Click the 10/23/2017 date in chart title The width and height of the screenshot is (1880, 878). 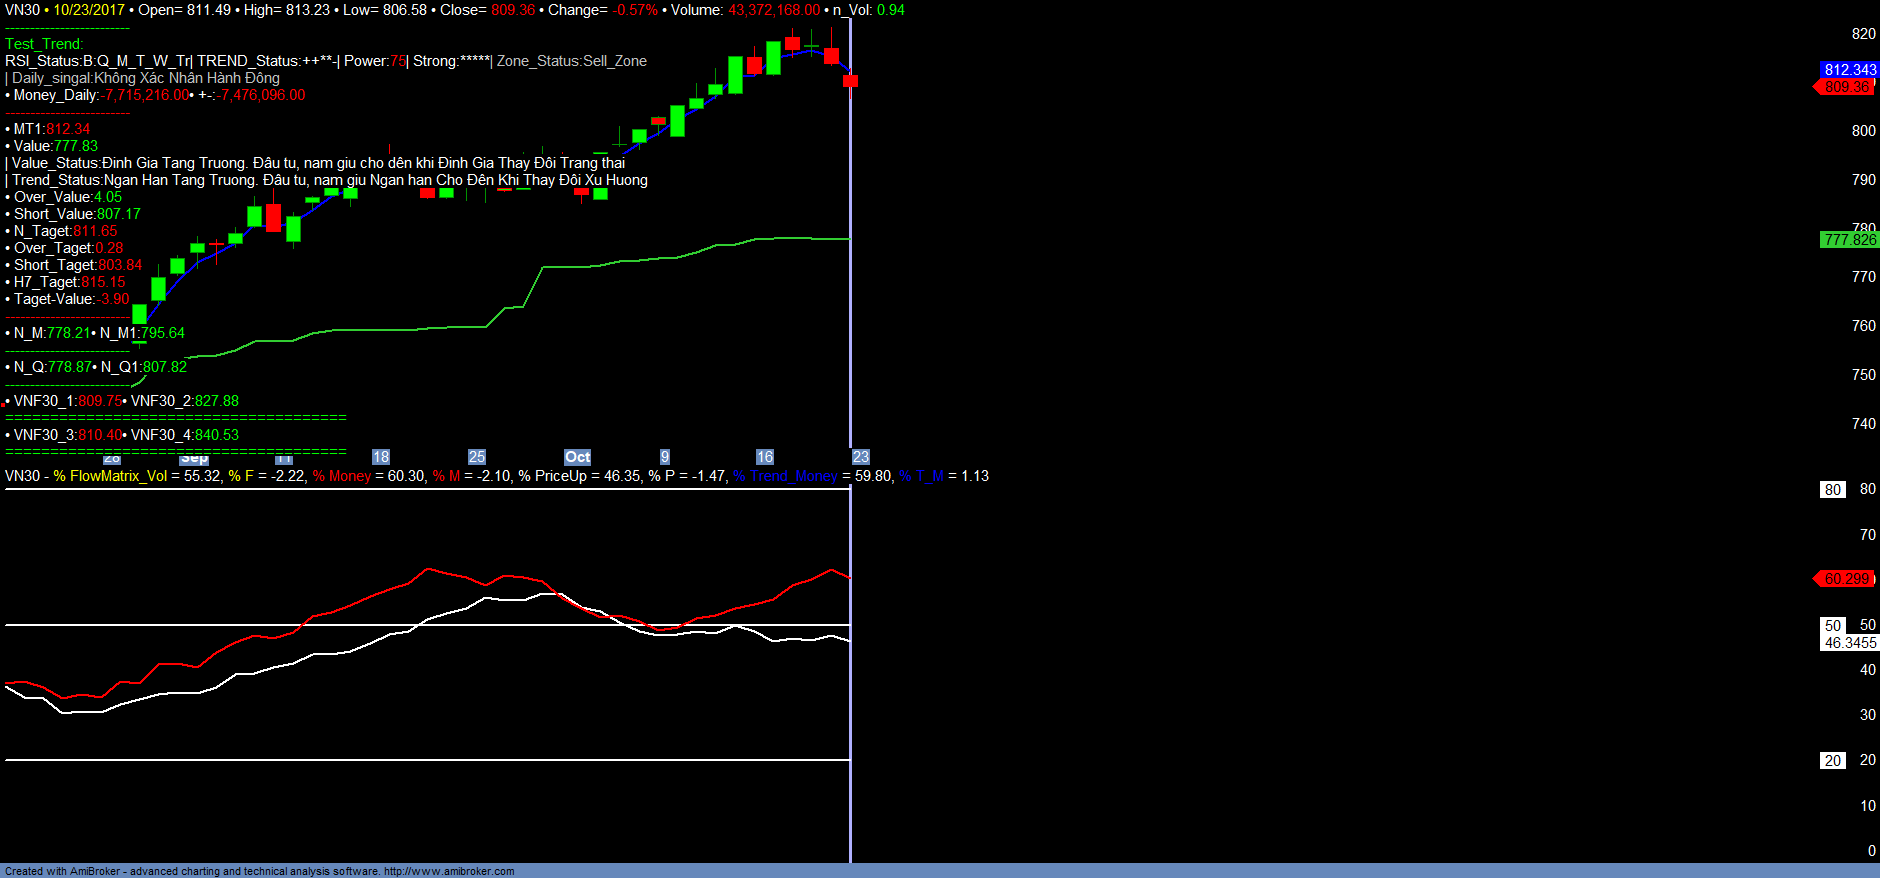coord(89,10)
